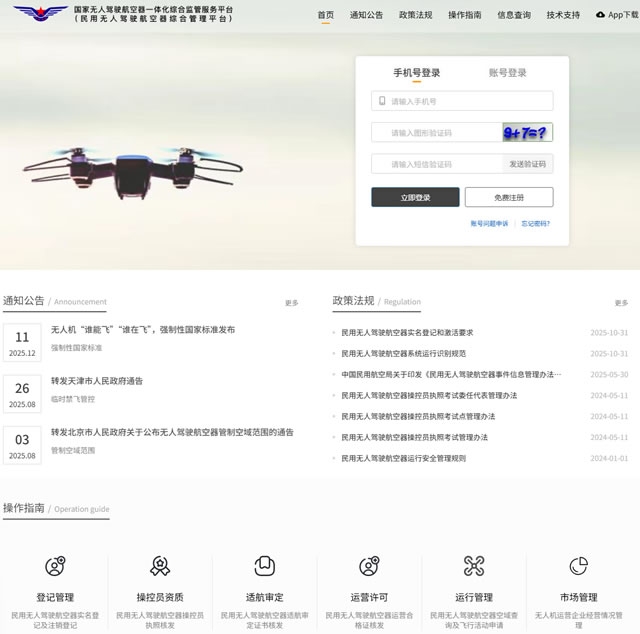Click the 政策法规 Regulation section heading
The image size is (640, 634).
coord(376,301)
